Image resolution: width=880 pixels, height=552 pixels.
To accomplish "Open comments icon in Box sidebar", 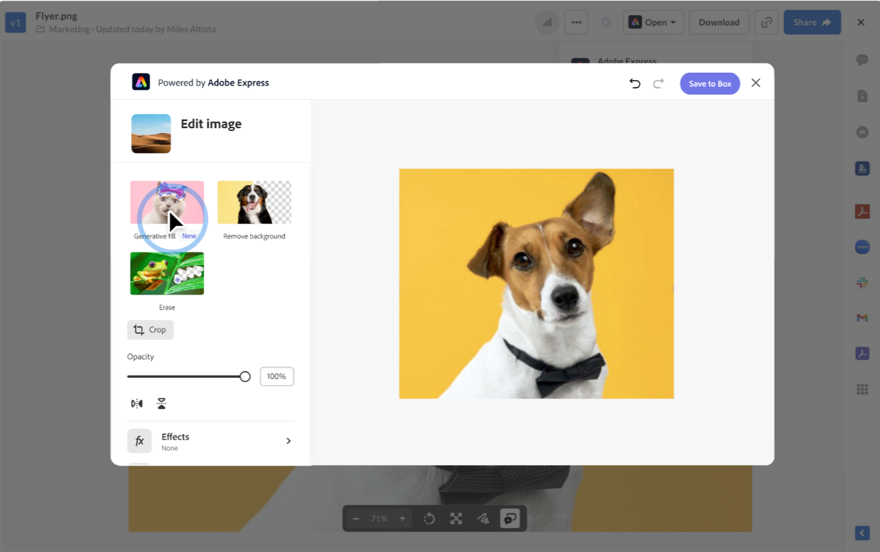I will (x=863, y=60).
